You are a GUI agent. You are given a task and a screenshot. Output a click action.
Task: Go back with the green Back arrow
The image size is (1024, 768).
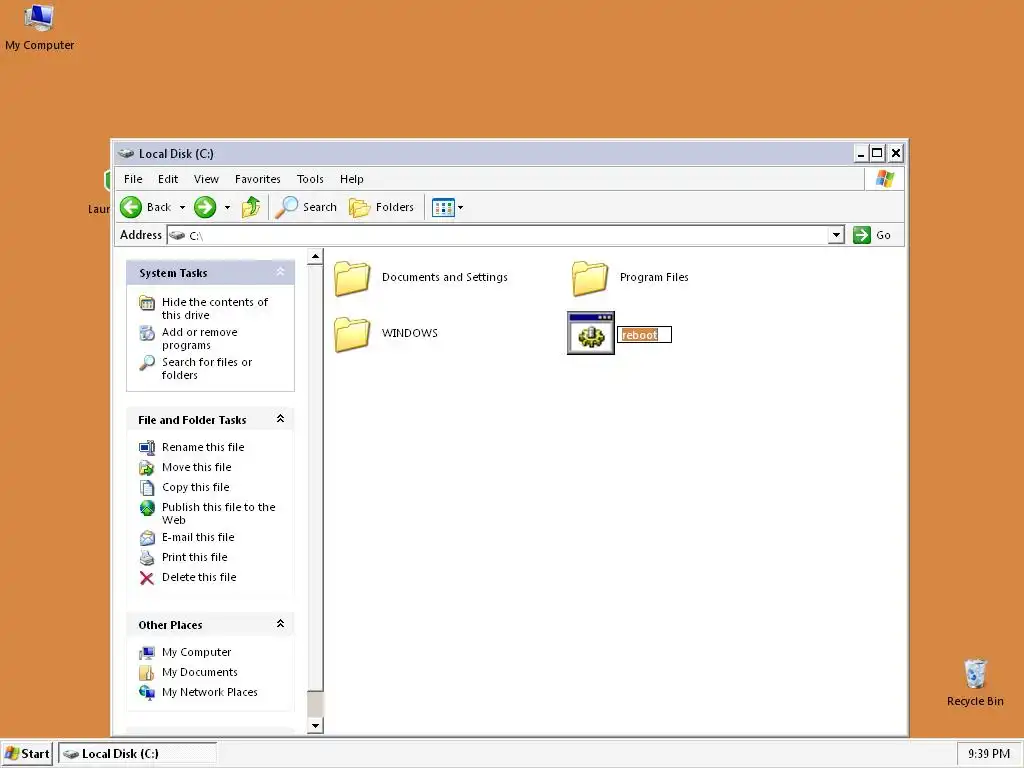pyautogui.click(x=131, y=207)
